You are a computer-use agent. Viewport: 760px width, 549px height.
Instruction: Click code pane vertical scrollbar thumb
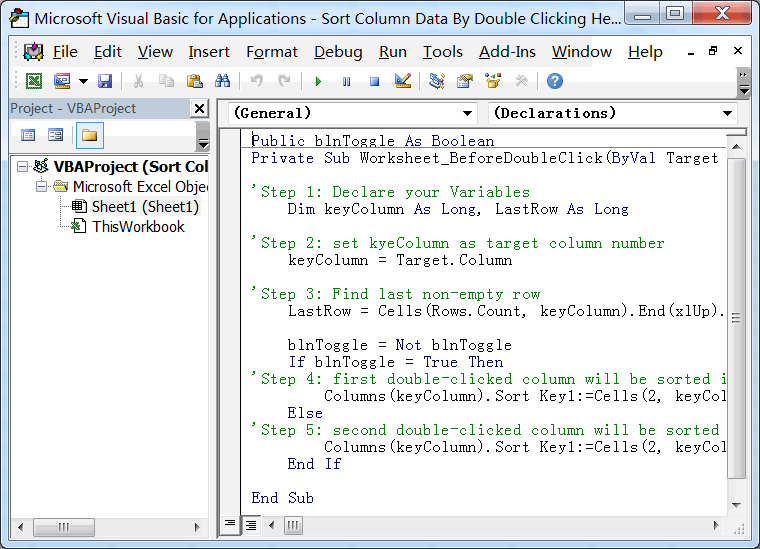pos(736,318)
